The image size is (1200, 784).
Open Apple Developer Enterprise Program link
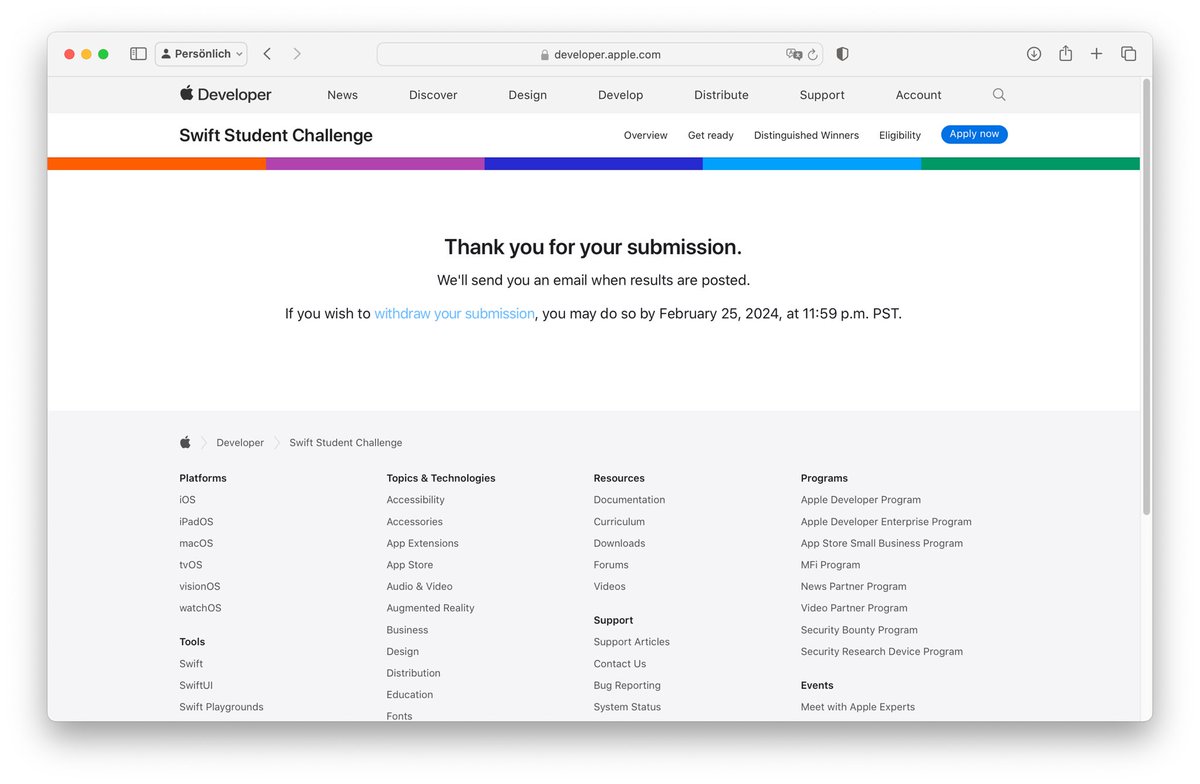coord(886,522)
